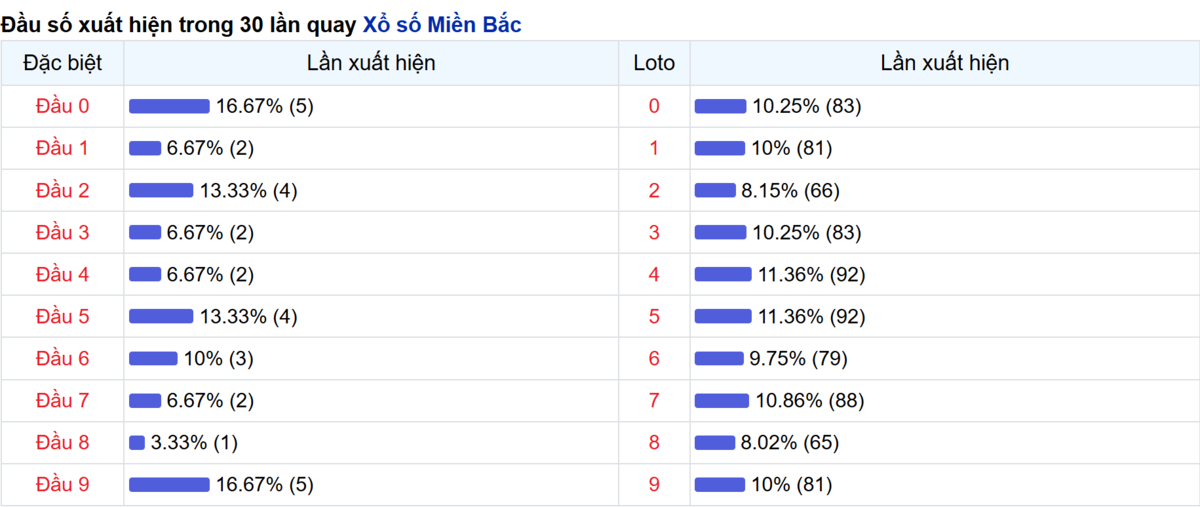Click Loto 2 8.15% (66) bar
The width and height of the screenshot is (1200, 507).
tap(716, 190)
